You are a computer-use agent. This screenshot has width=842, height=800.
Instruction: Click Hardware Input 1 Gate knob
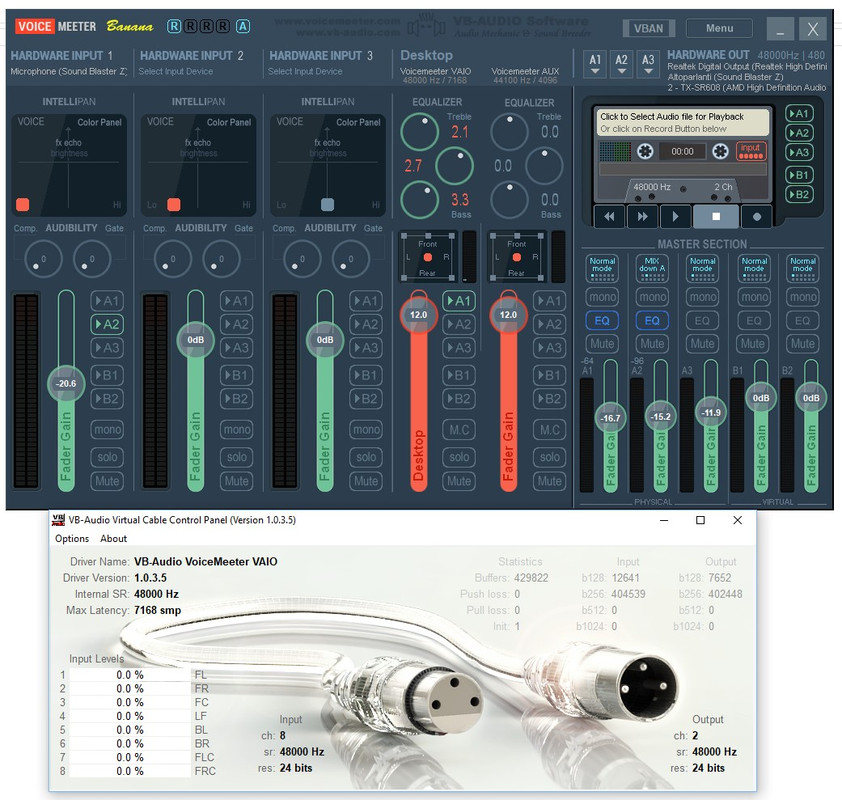pos(92,259)
